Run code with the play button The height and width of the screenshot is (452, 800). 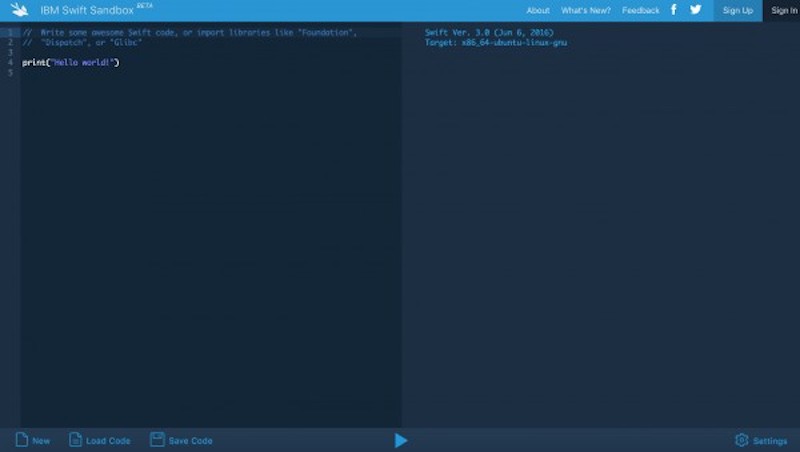pos(401,440)
